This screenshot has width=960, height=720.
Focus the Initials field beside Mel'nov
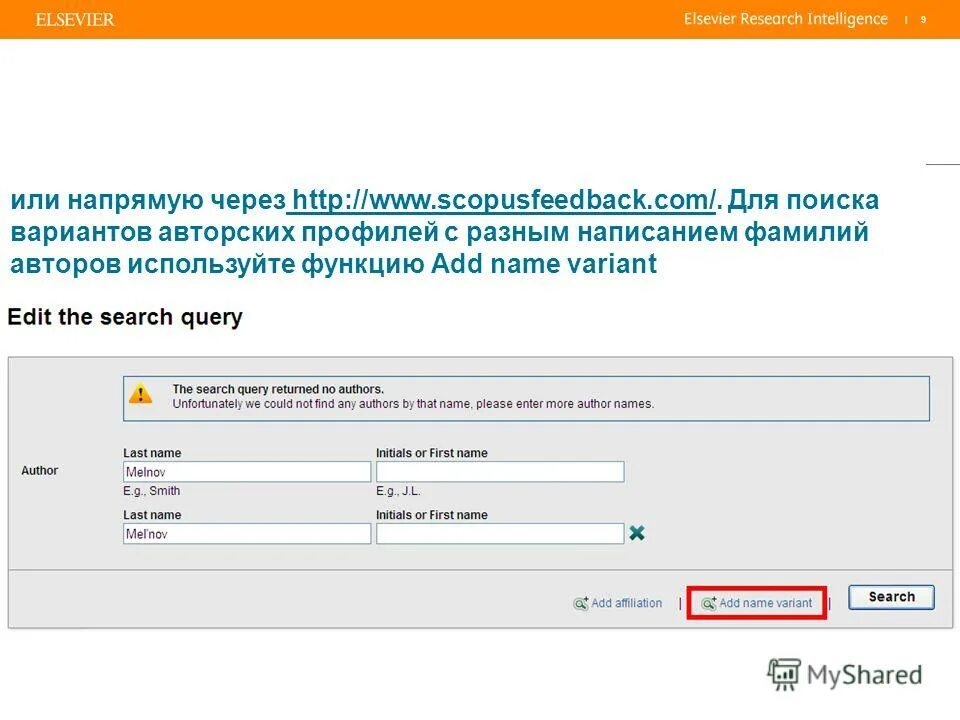pos(500,534)
